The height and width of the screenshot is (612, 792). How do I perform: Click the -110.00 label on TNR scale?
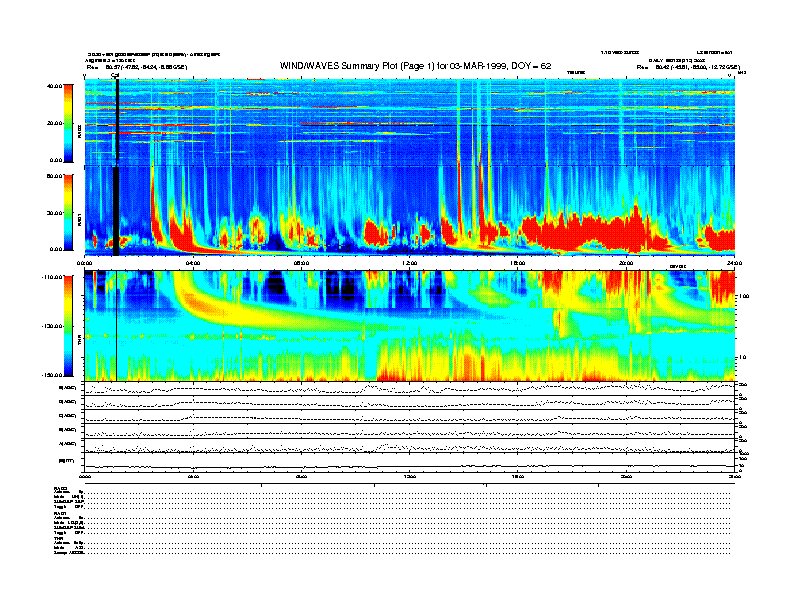(x=52, y=277)
